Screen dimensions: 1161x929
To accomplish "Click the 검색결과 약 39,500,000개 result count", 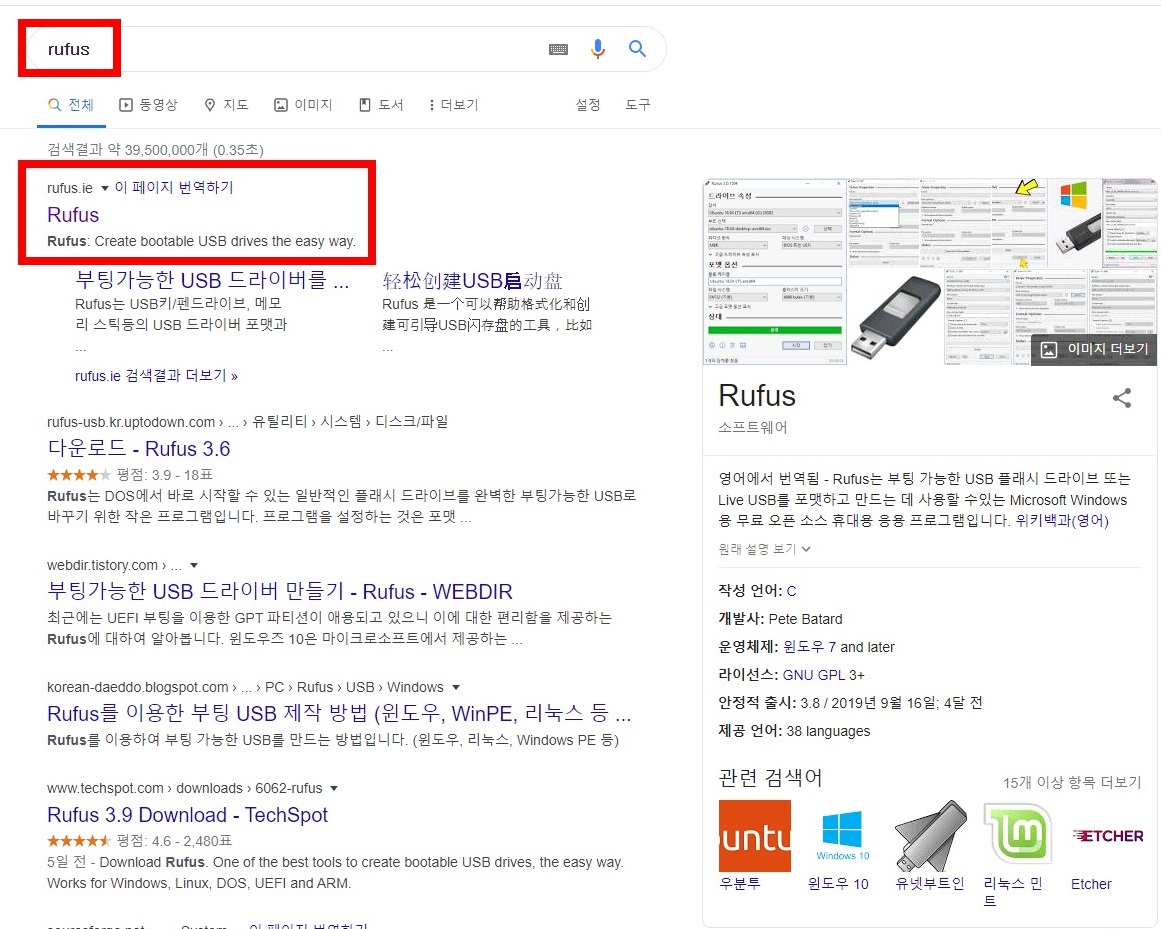I will point(155,150).
